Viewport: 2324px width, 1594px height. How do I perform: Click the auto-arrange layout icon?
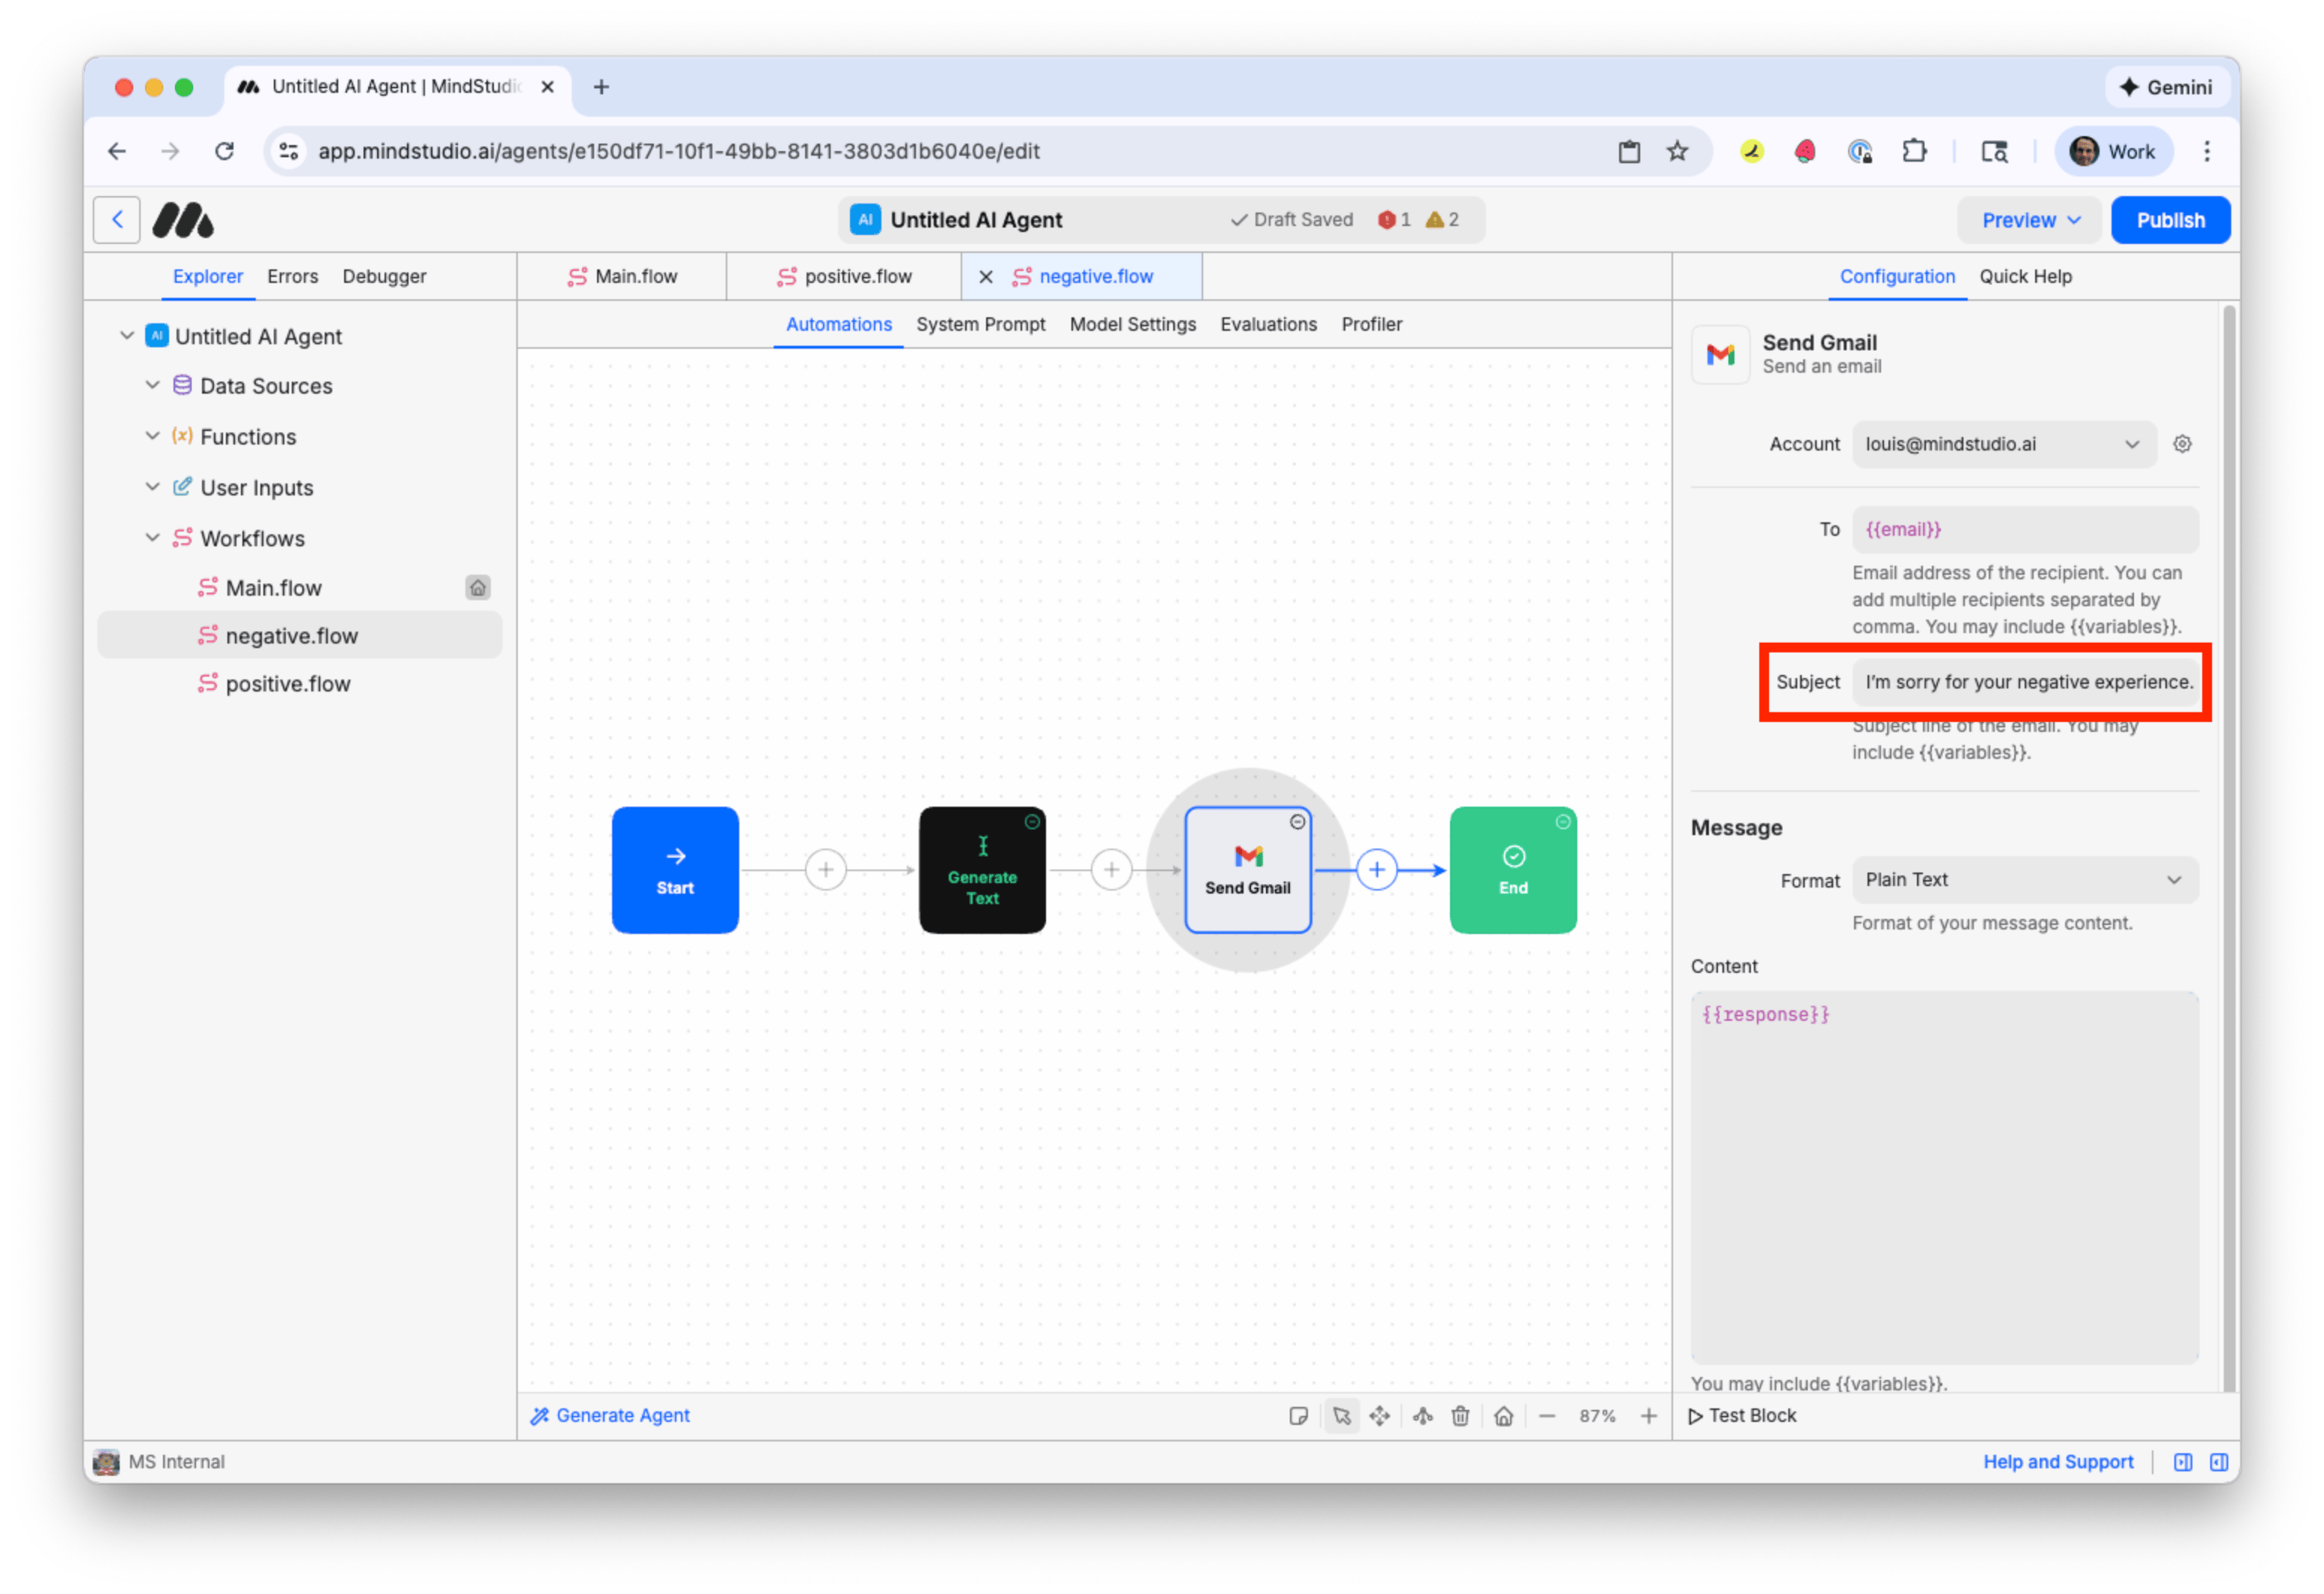[1422, 1416]
